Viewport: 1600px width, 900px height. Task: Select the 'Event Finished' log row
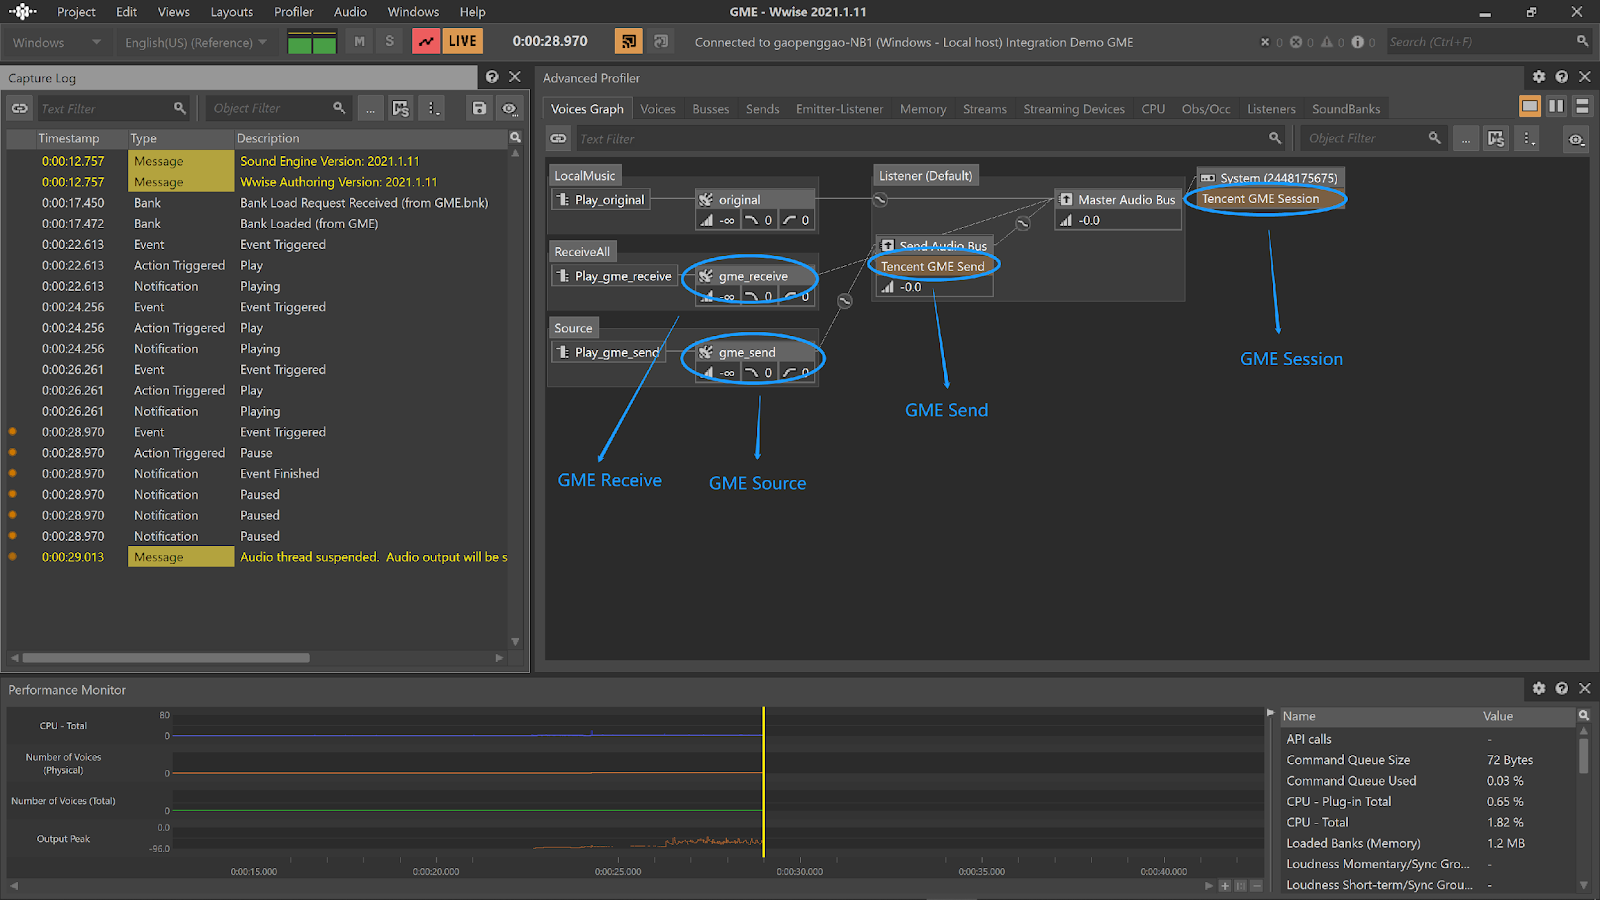258,474
